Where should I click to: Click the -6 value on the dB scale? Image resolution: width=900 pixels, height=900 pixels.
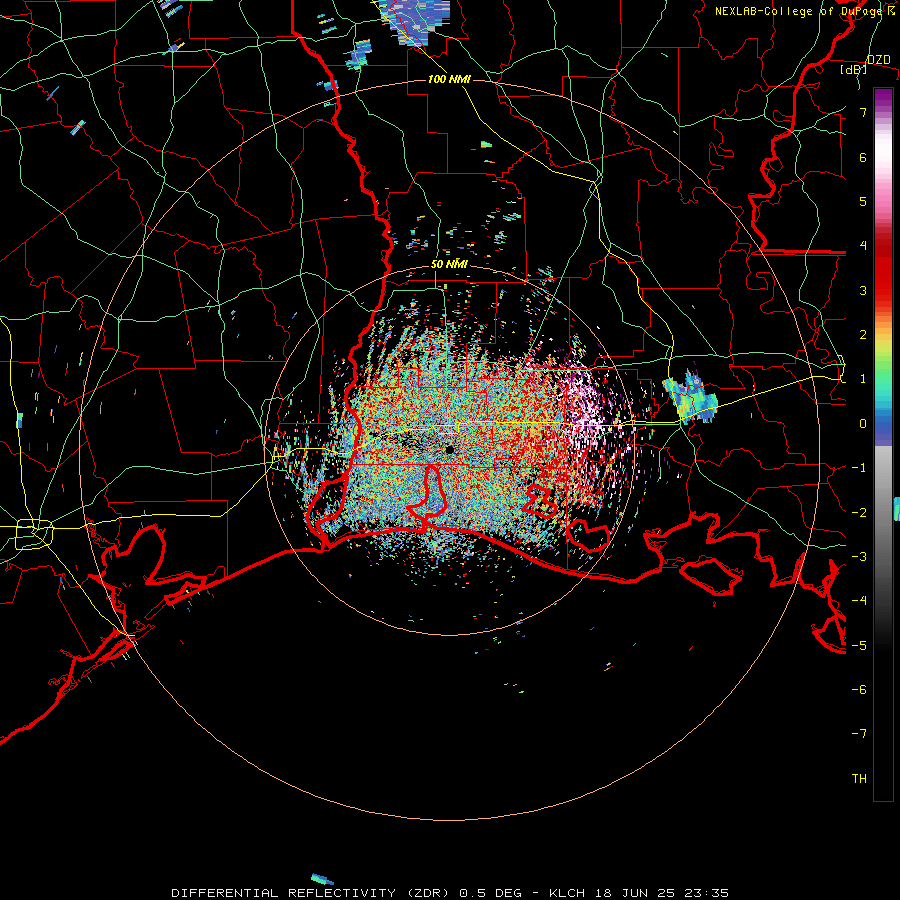tap(859, 690)
